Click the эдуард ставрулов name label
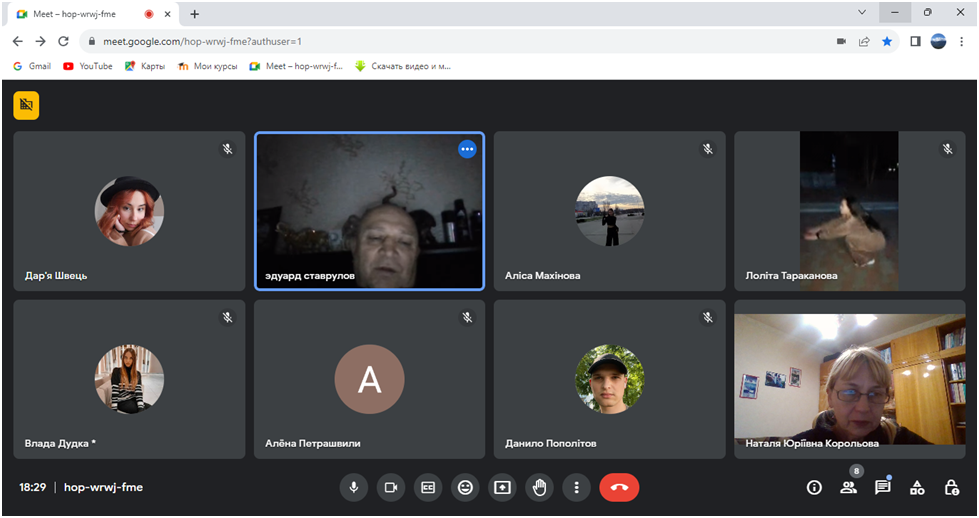979x518 pixels. coord(310,275)
